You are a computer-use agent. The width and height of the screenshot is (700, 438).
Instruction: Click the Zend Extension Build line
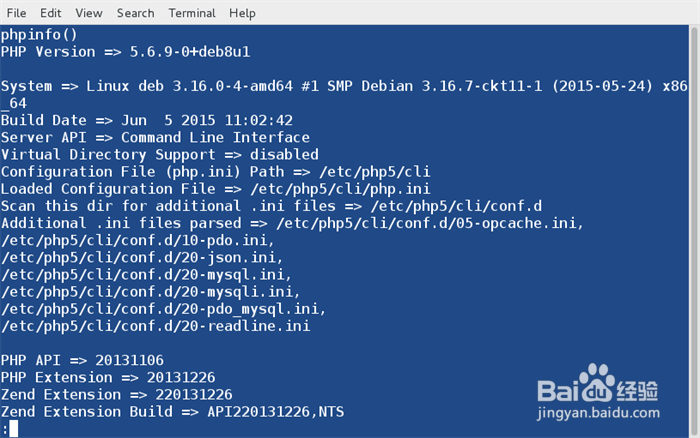[172, 411]
